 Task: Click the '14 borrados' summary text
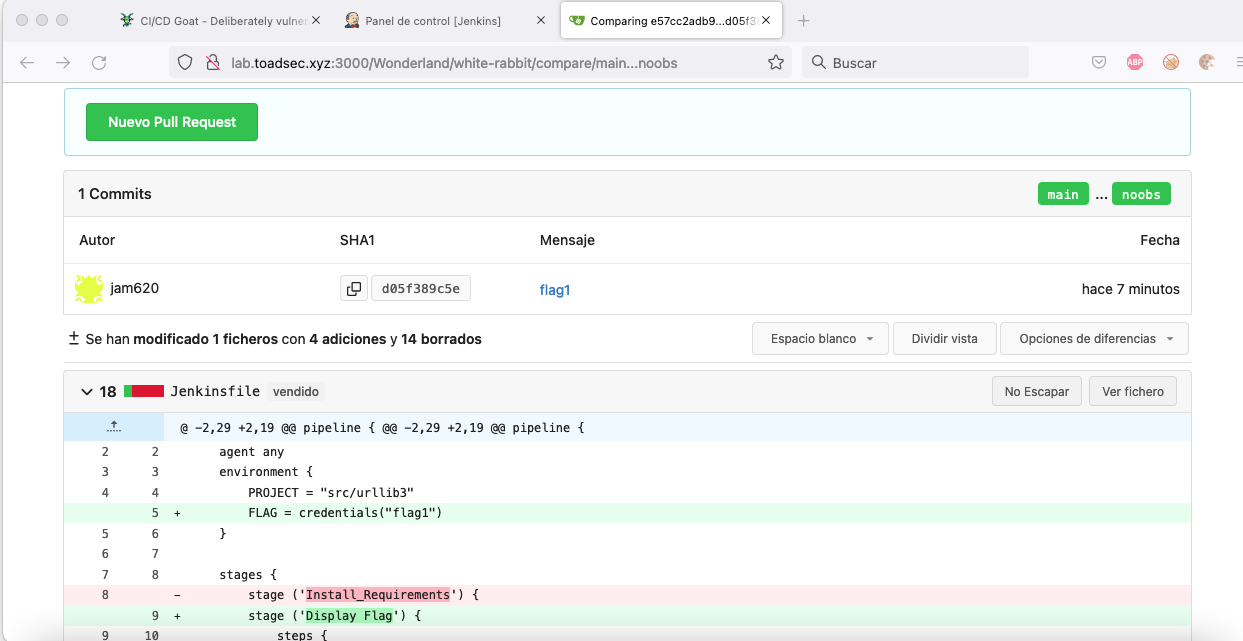441,339
